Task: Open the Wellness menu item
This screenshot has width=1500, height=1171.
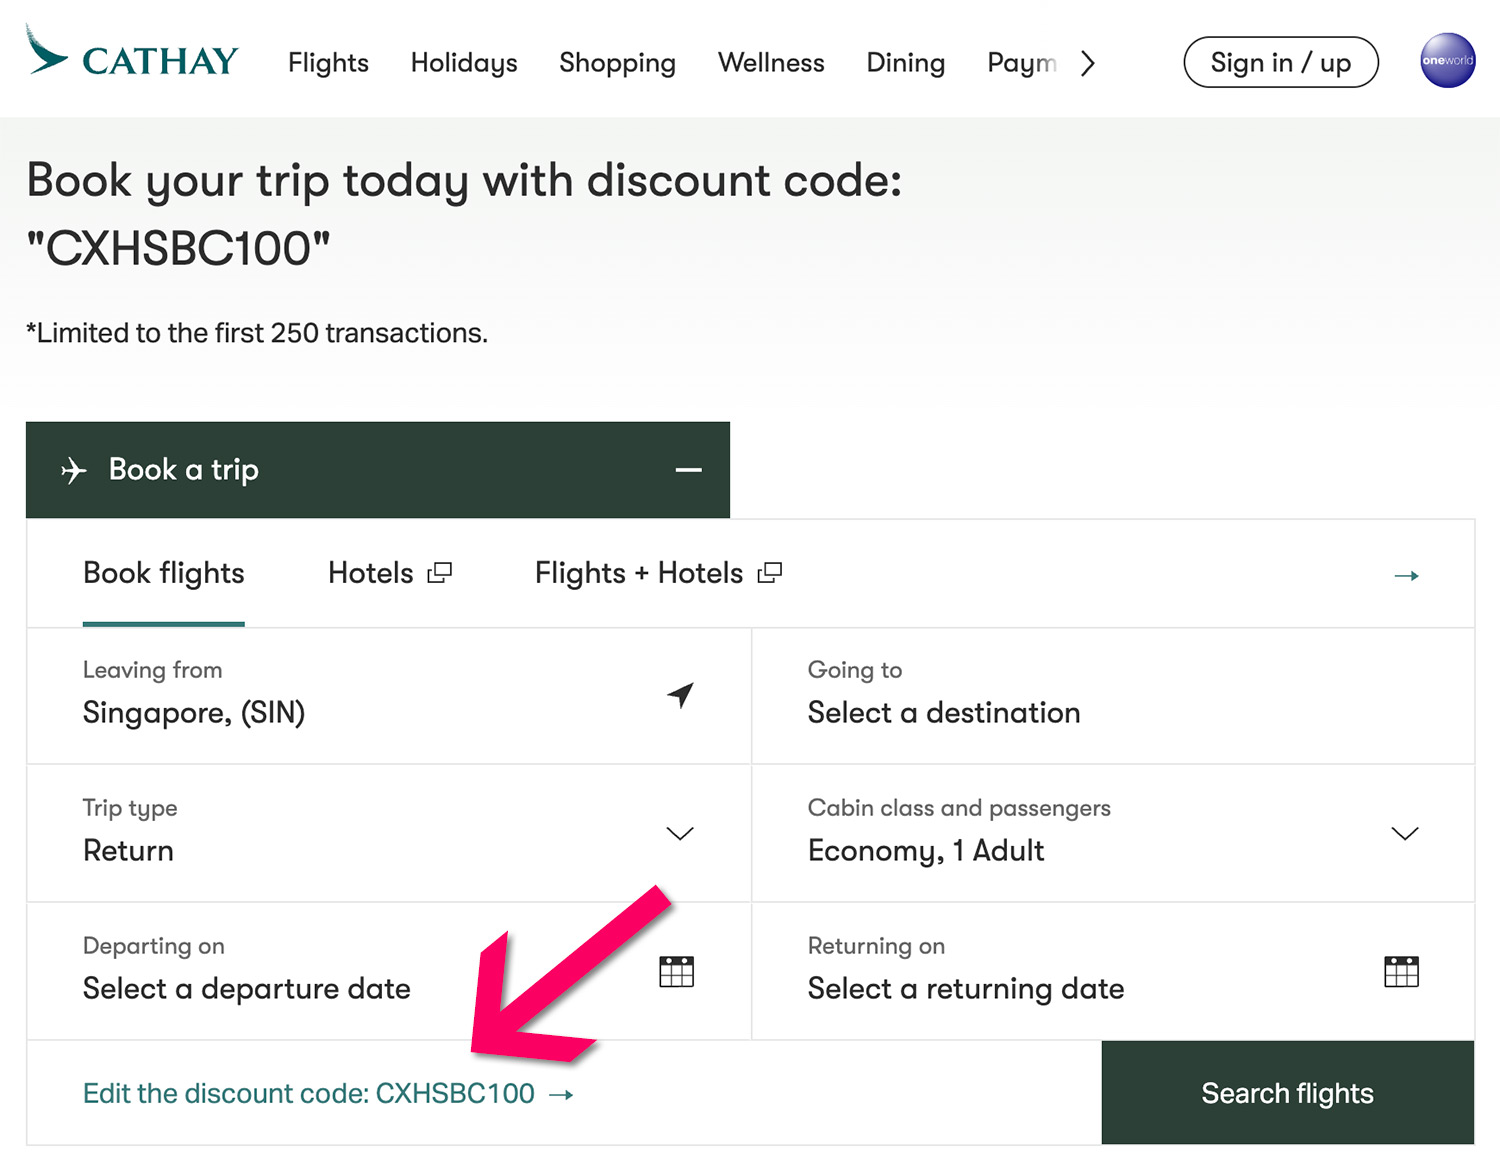Action: pyautogui.click(x=771, y=63)
